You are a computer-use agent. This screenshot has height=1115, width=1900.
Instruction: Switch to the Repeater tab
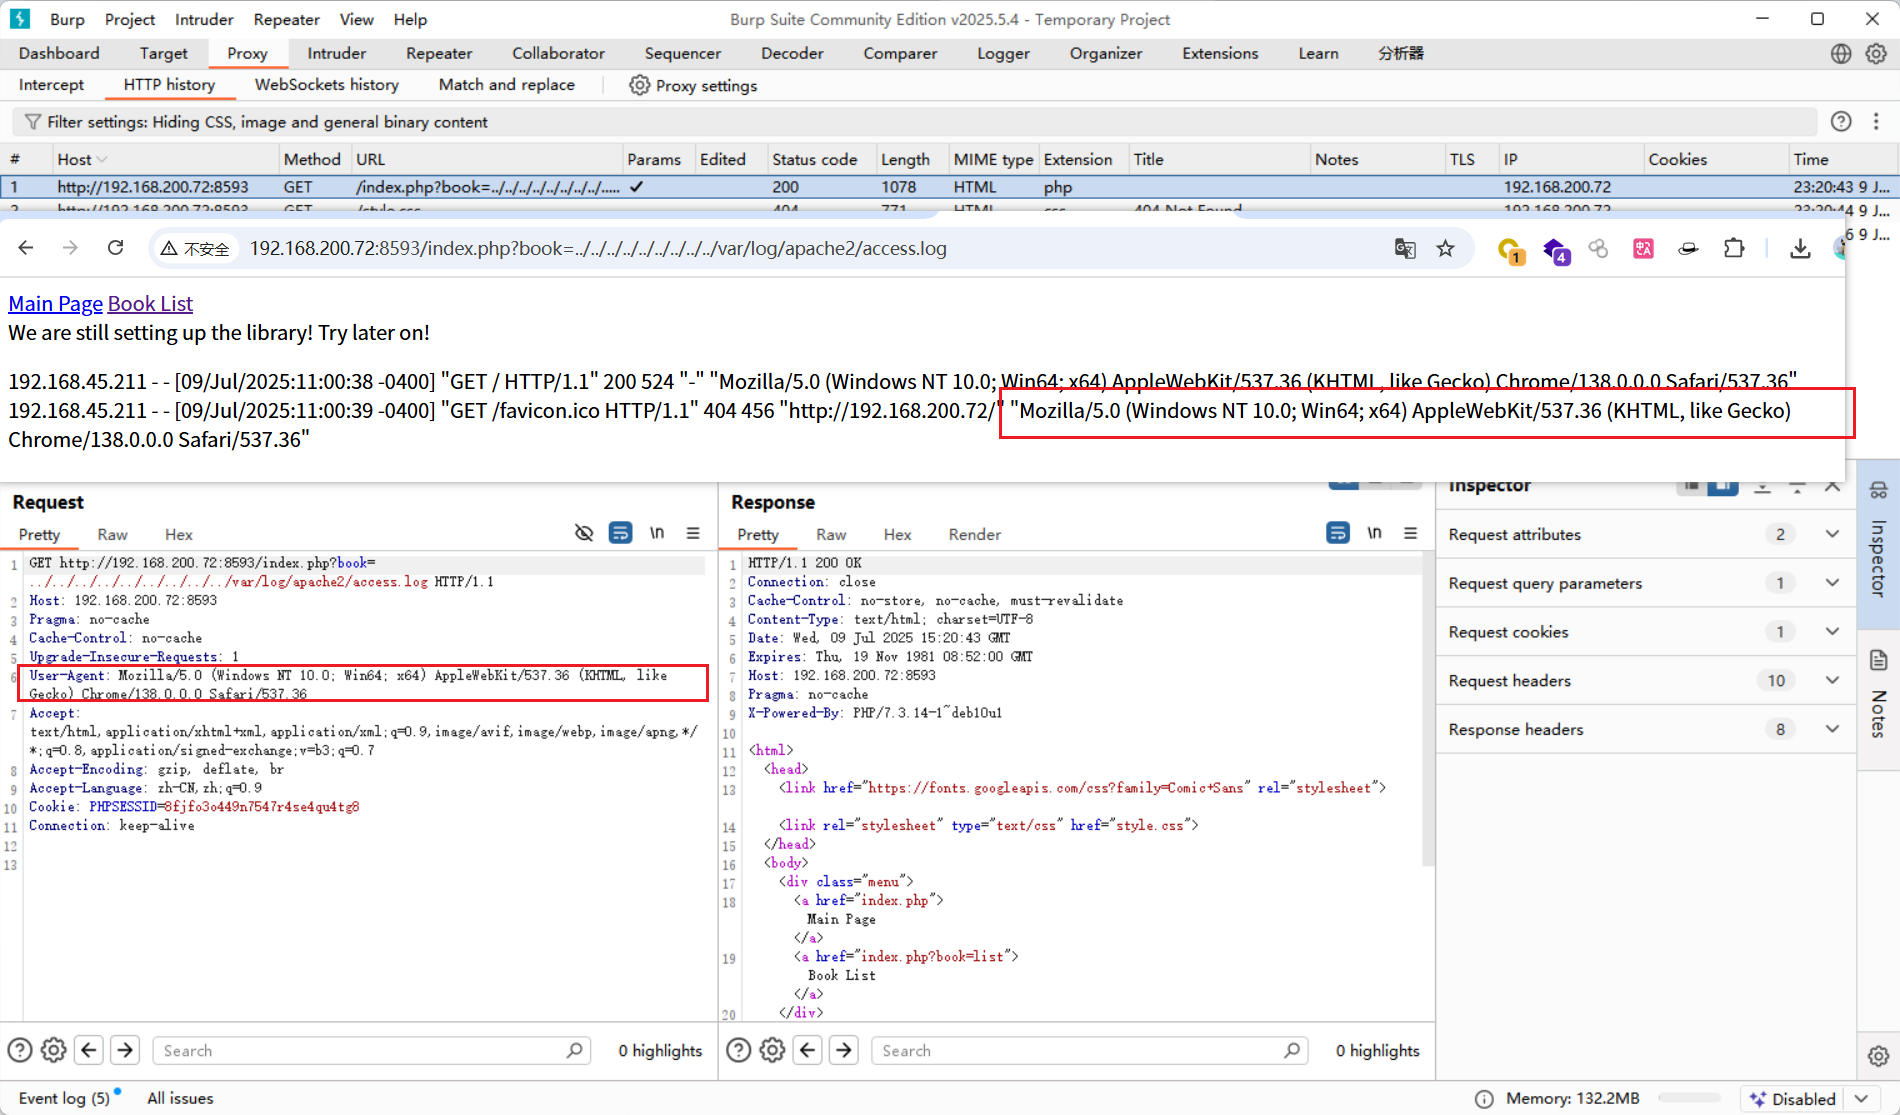(439, 54)
